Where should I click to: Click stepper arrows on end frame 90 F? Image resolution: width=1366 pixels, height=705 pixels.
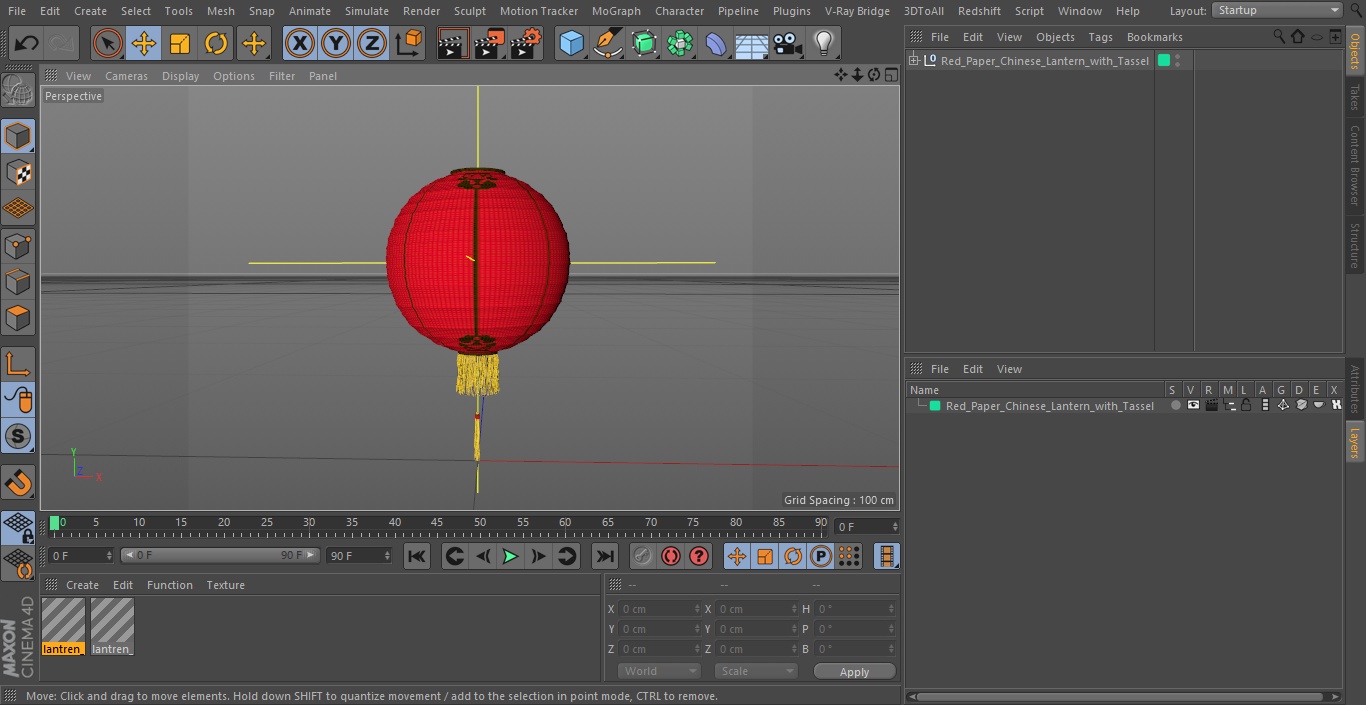tap(387, 555)
